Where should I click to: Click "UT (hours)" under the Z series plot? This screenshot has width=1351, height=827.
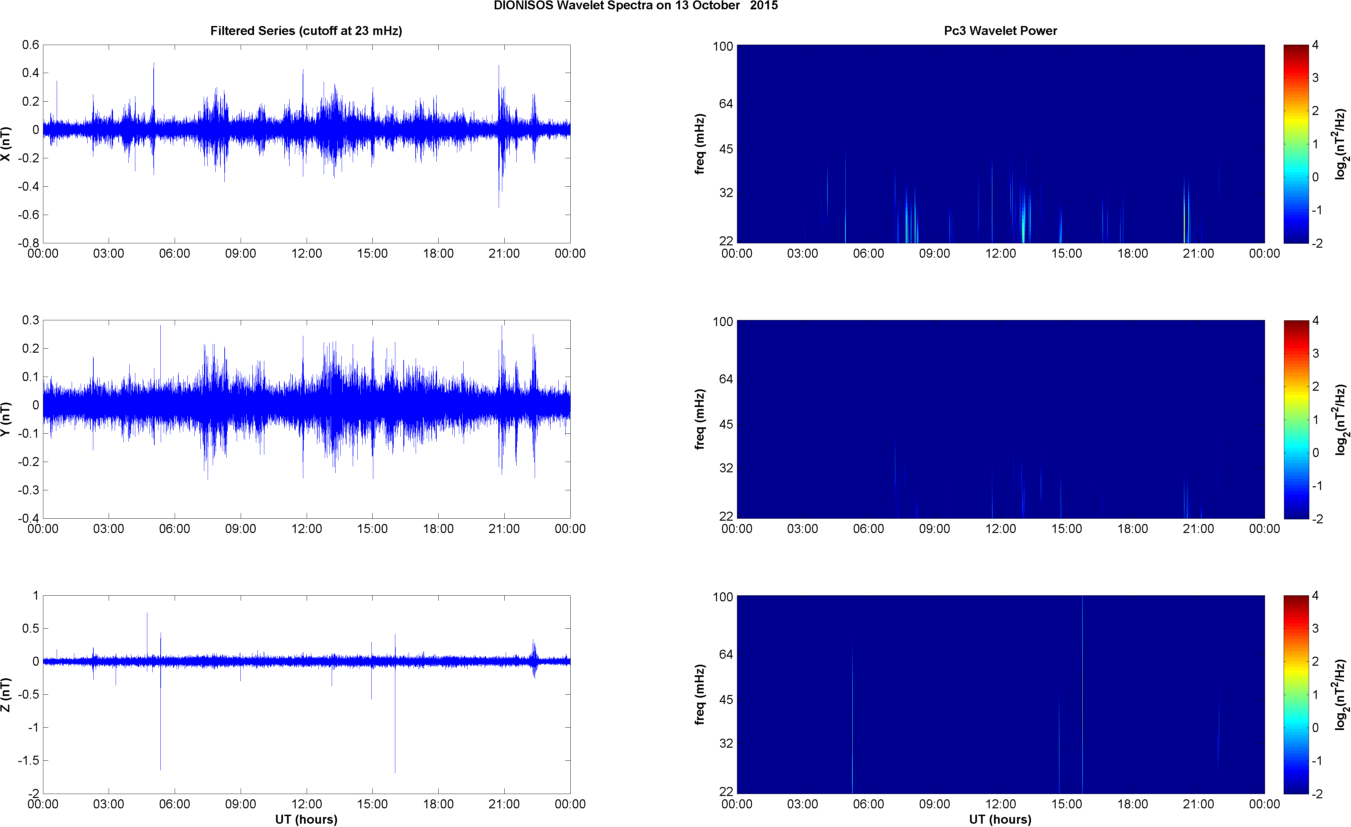306,819
